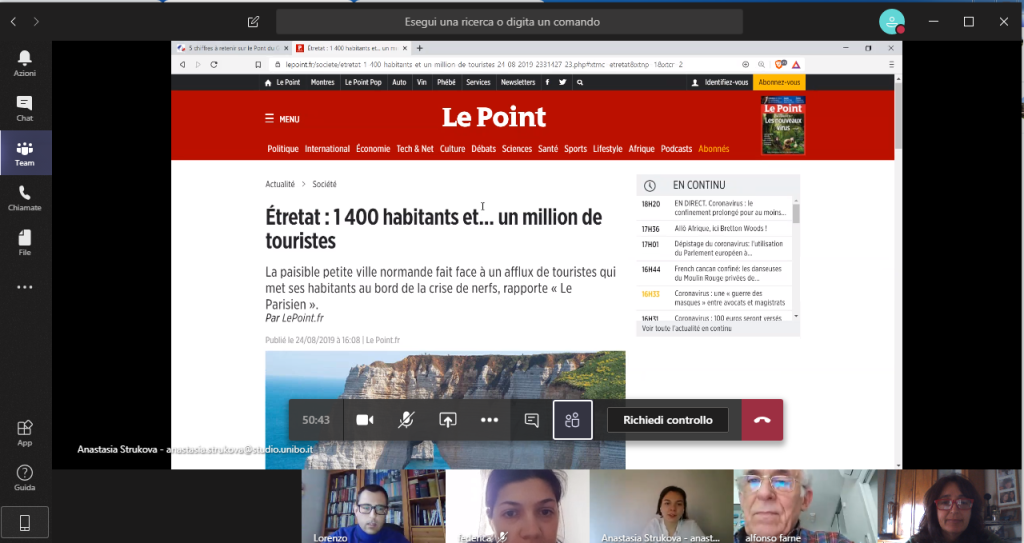Open Le Point Pop link

(x=363, y=82)
